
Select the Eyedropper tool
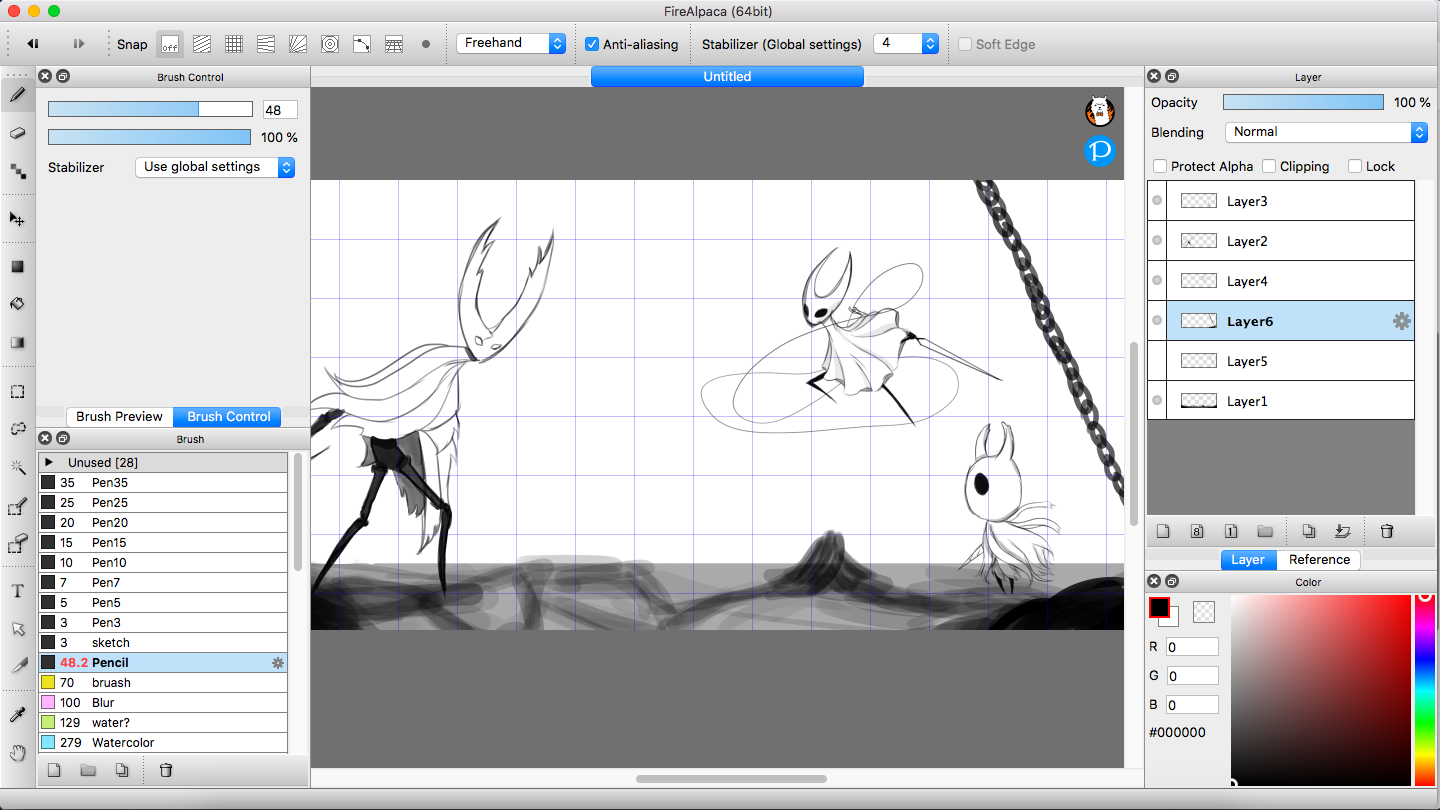[17, 715]
